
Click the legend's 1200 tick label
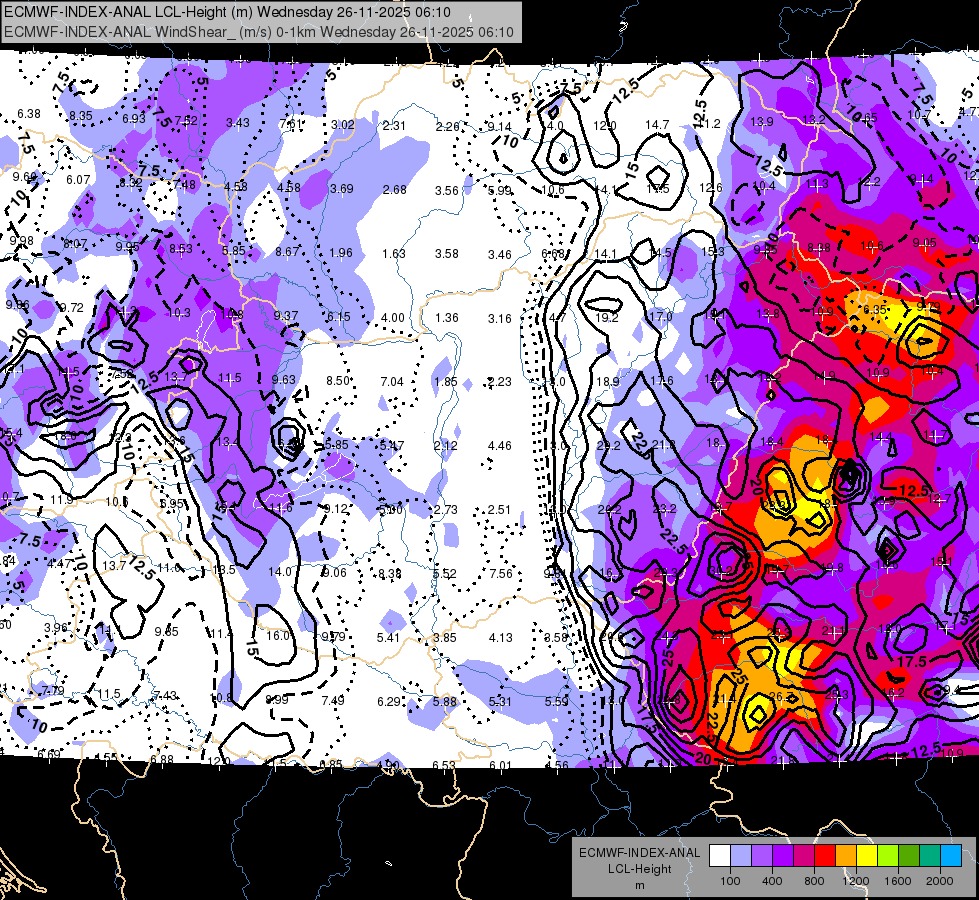click(x=856, y=881)
